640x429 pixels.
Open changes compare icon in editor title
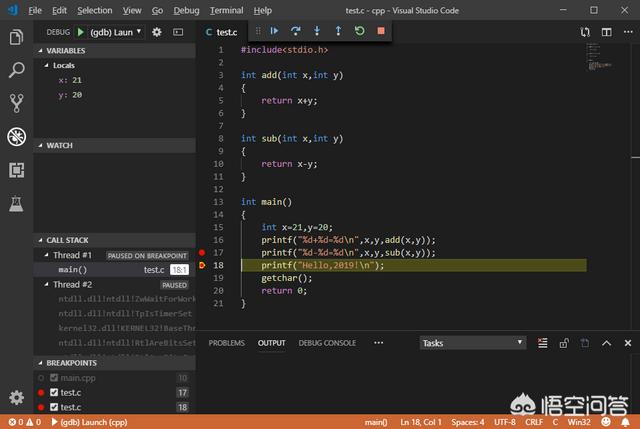(x=585, y=32)
